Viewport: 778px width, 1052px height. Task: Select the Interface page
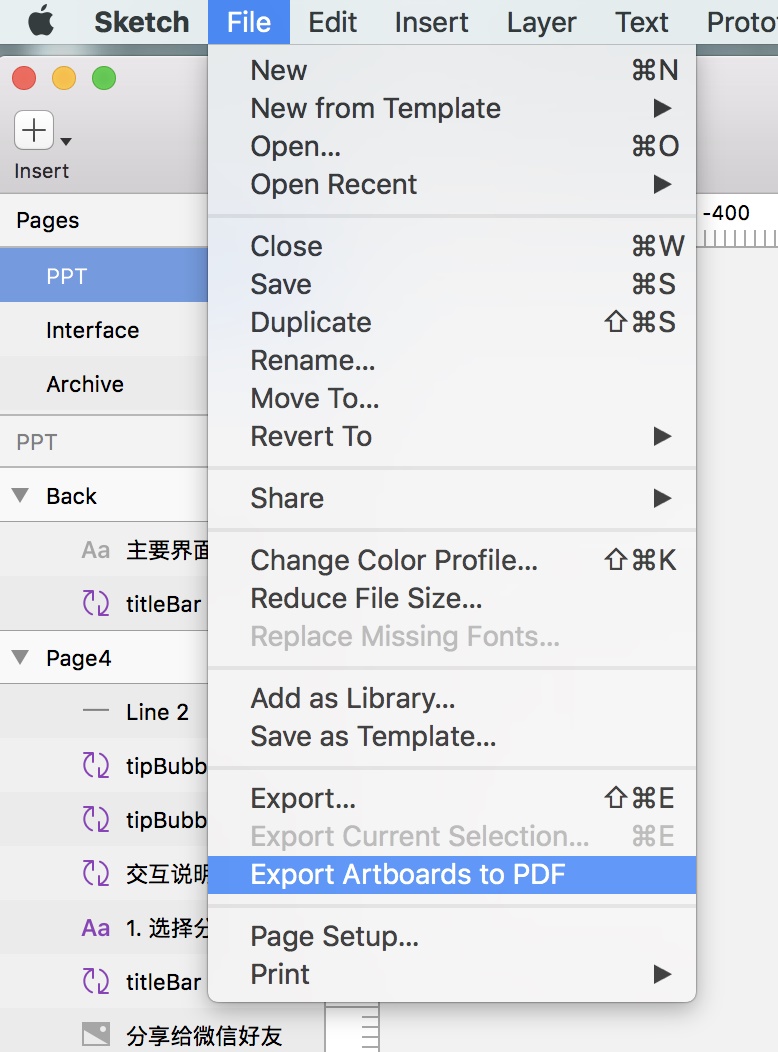tap(93, 330)
